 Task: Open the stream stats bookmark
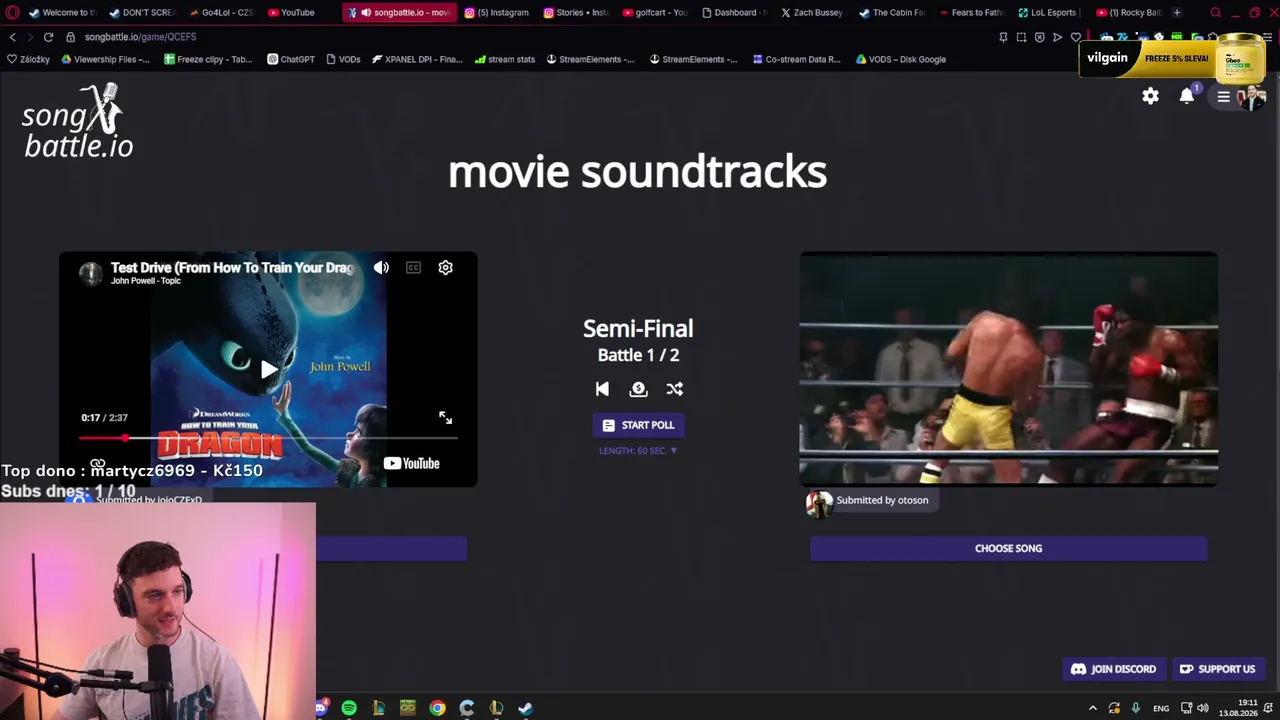click(505, 59)
